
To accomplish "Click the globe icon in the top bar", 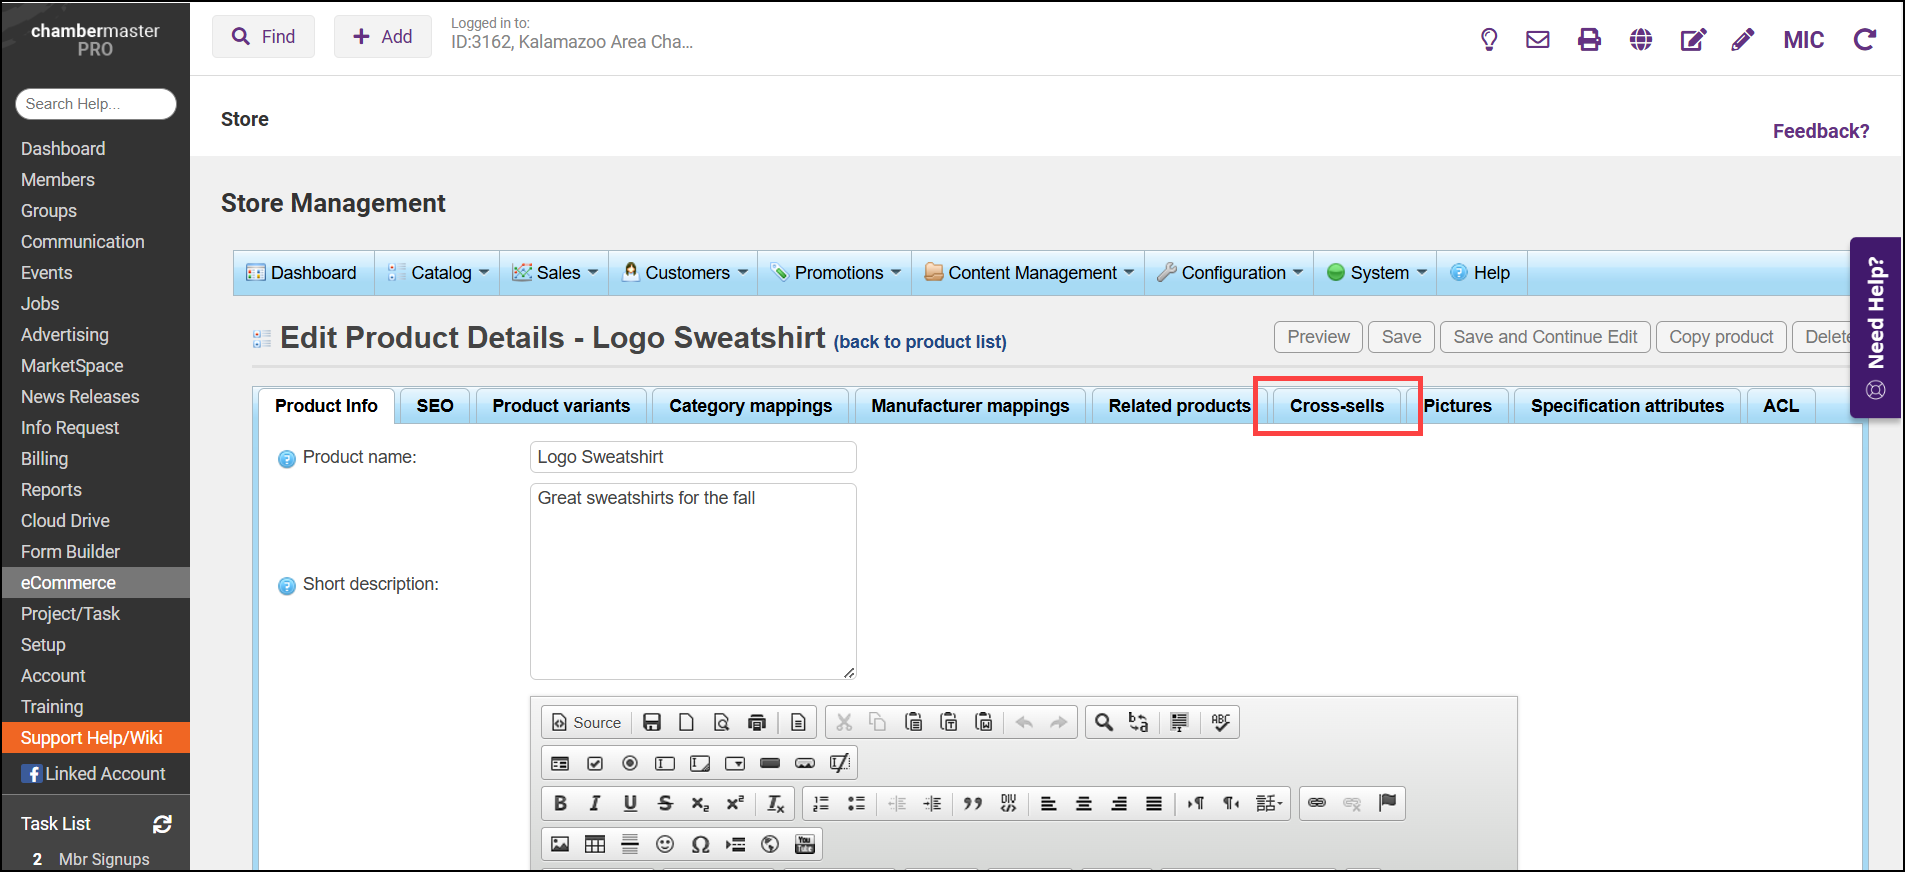I will [1640, 40].
